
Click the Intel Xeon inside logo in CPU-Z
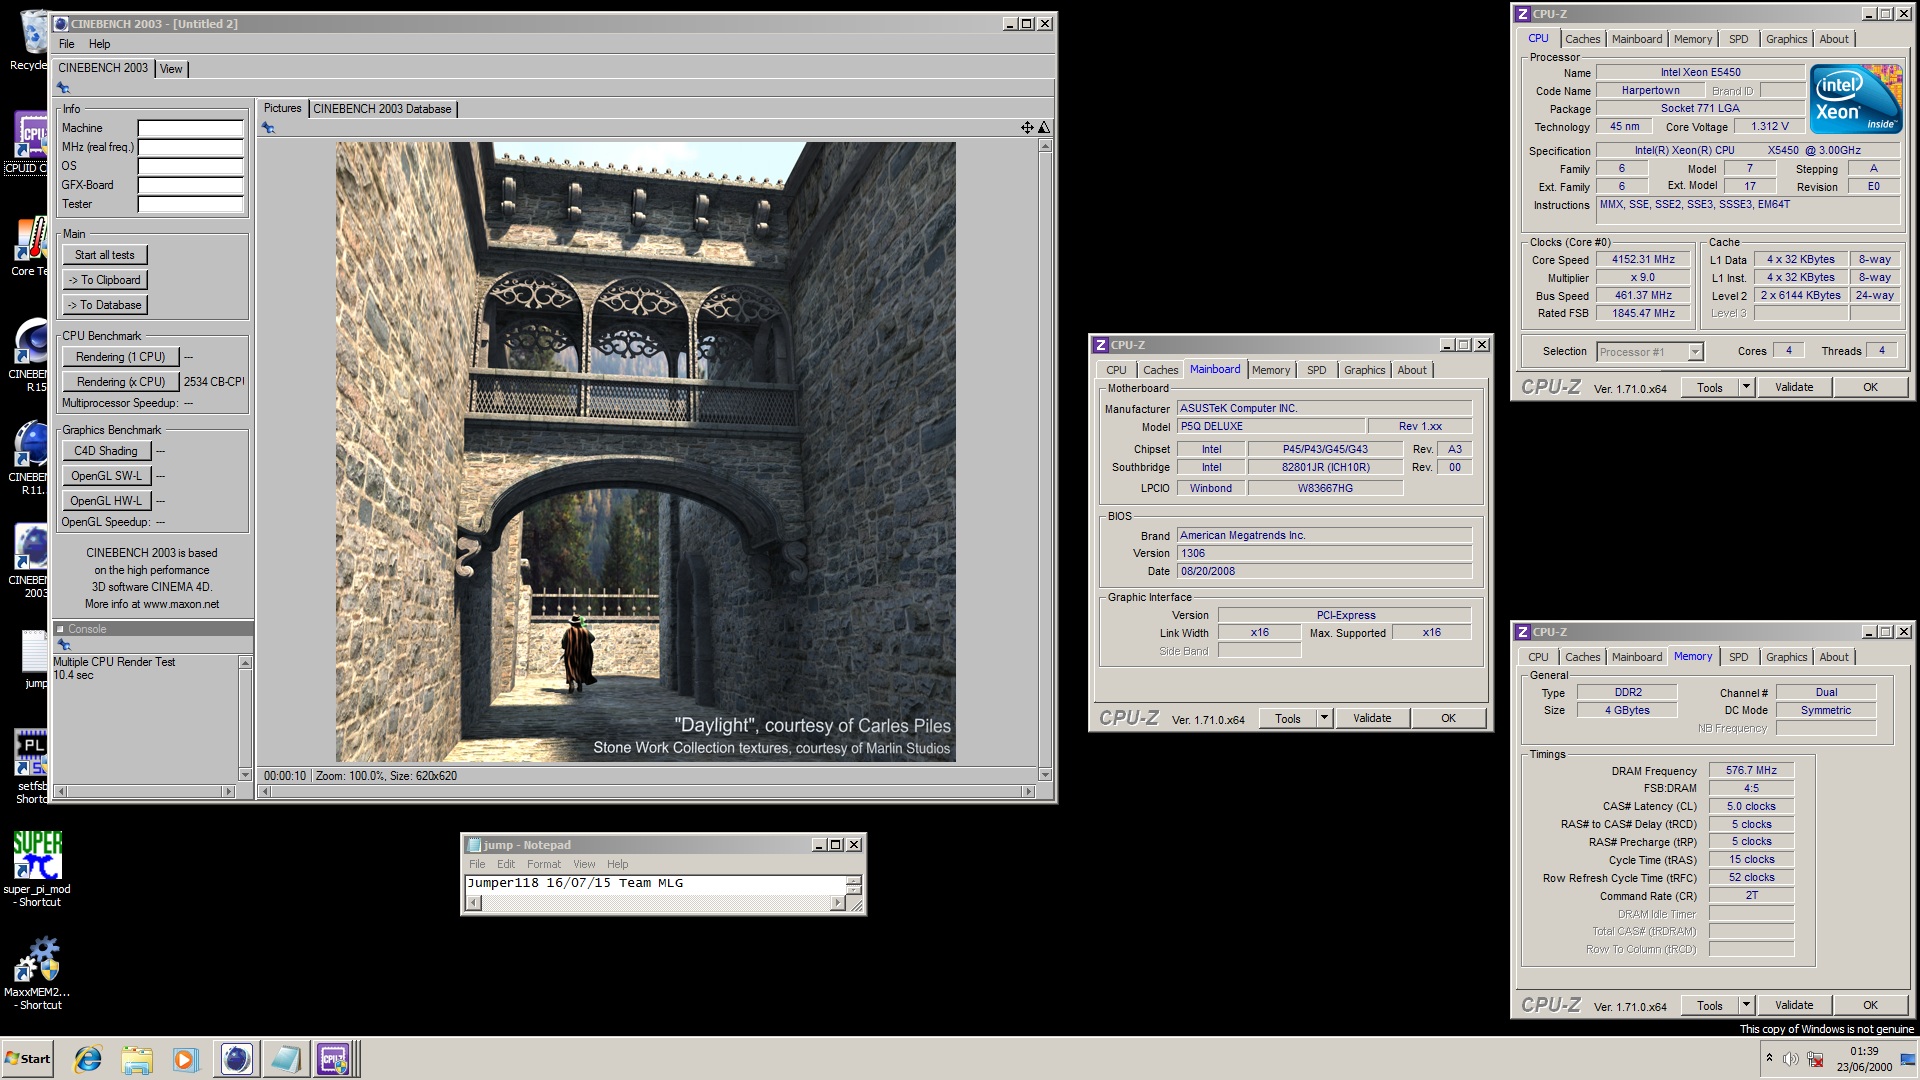click(1857, 99)
